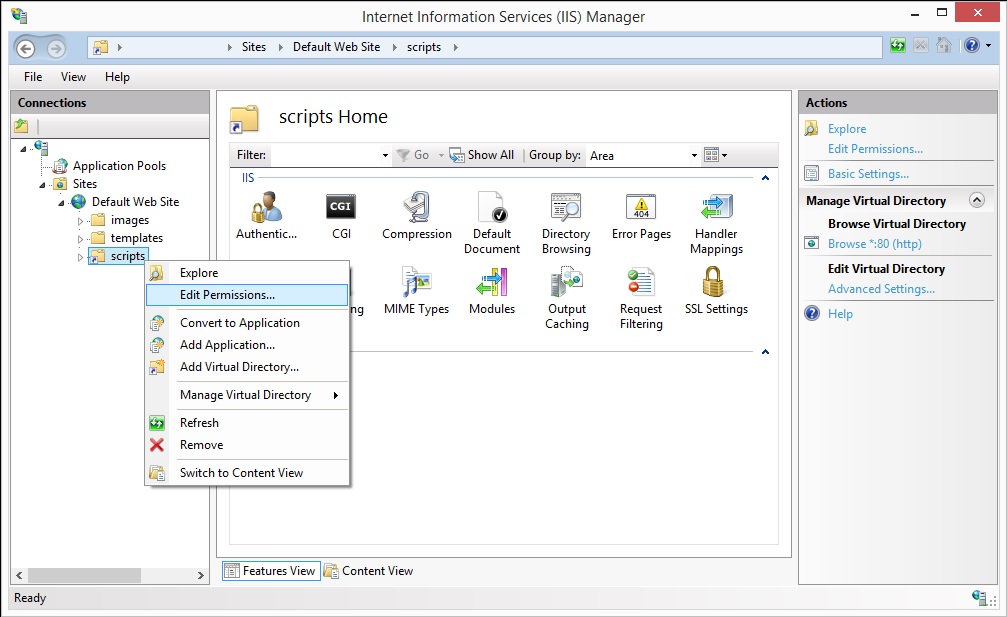This screenshot has width=1007, height=617.
Task: Expand the scripts tree node
Action: 80,257
